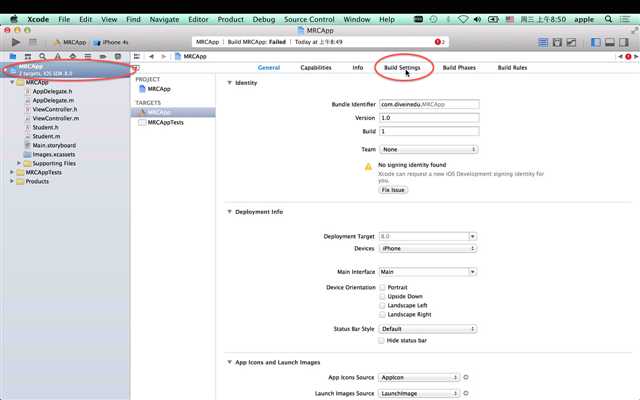Open ViewController.m in navigator
This screenshot has width=640, height=400.
[x=56, y=118]
